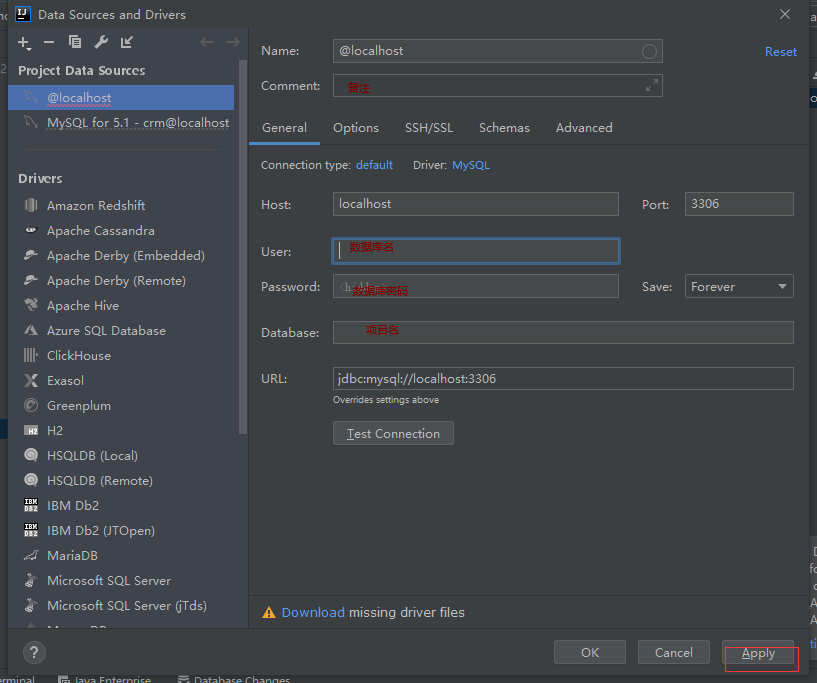Go back with the left arrow icon
817x683 pixels.
coord(207,42)
